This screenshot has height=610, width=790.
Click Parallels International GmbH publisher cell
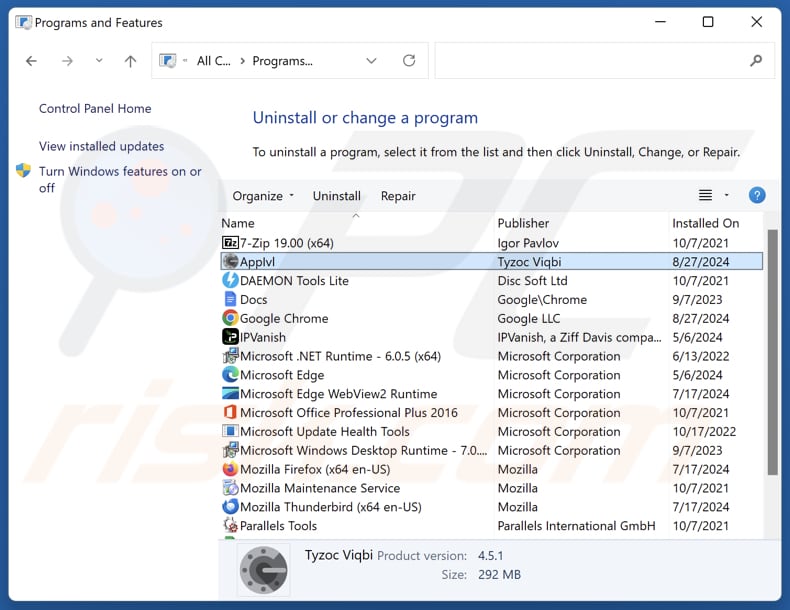pos(576,526)
